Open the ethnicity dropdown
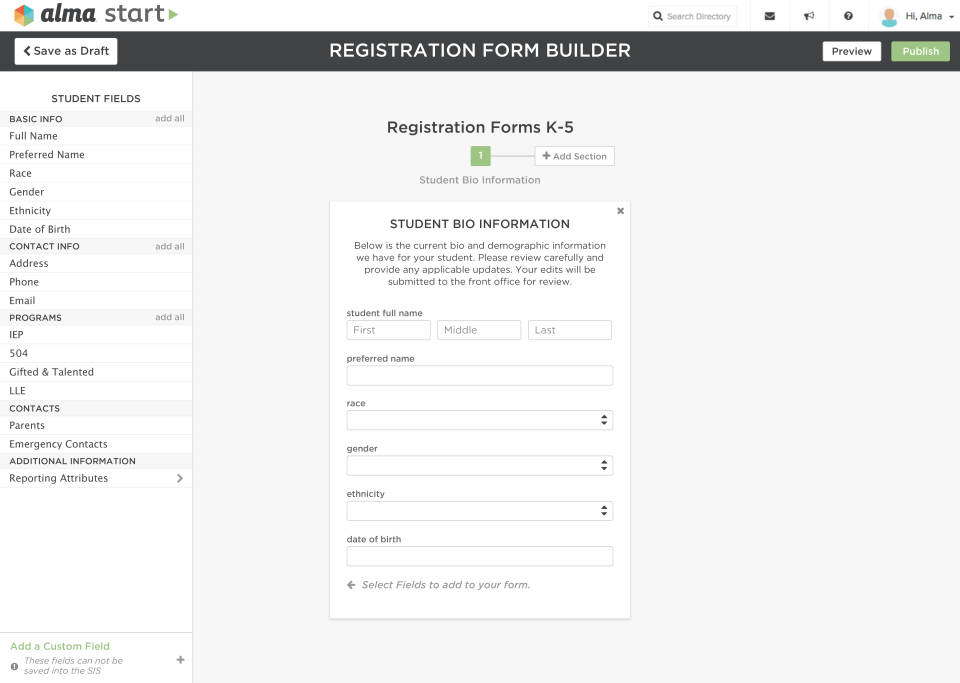The width and height of the screenshot is (960, 683). coord(479,511)
